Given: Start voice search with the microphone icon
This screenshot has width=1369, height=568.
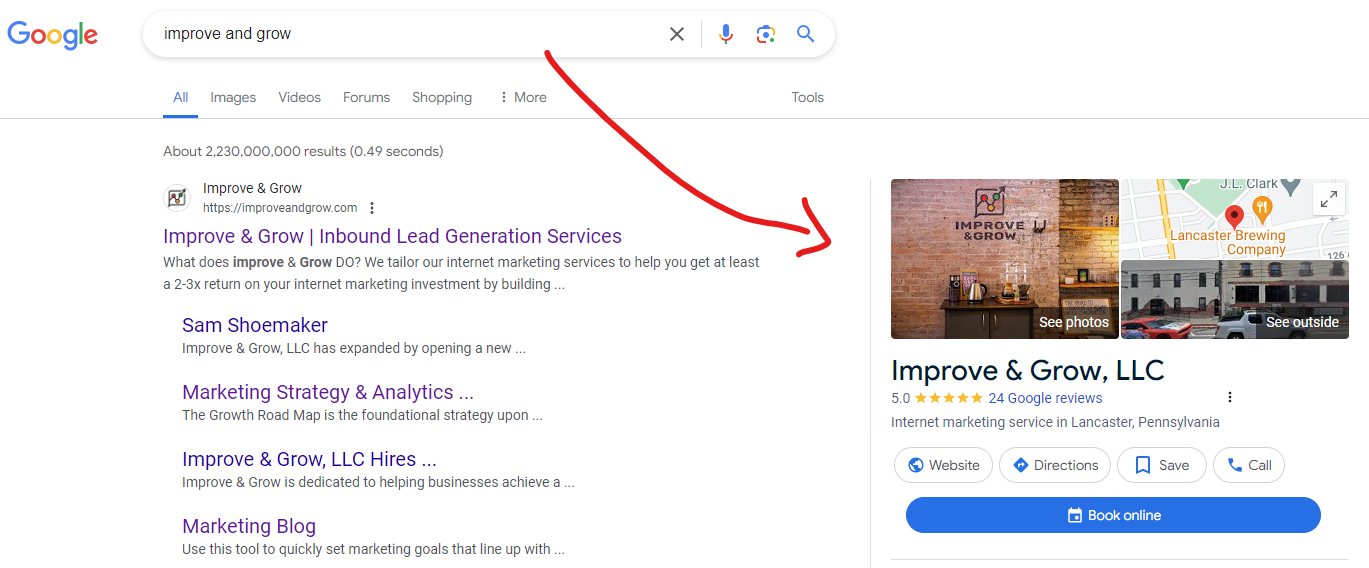Looking at the screenshot, I should pyautogui.click(x=726, y=34).
